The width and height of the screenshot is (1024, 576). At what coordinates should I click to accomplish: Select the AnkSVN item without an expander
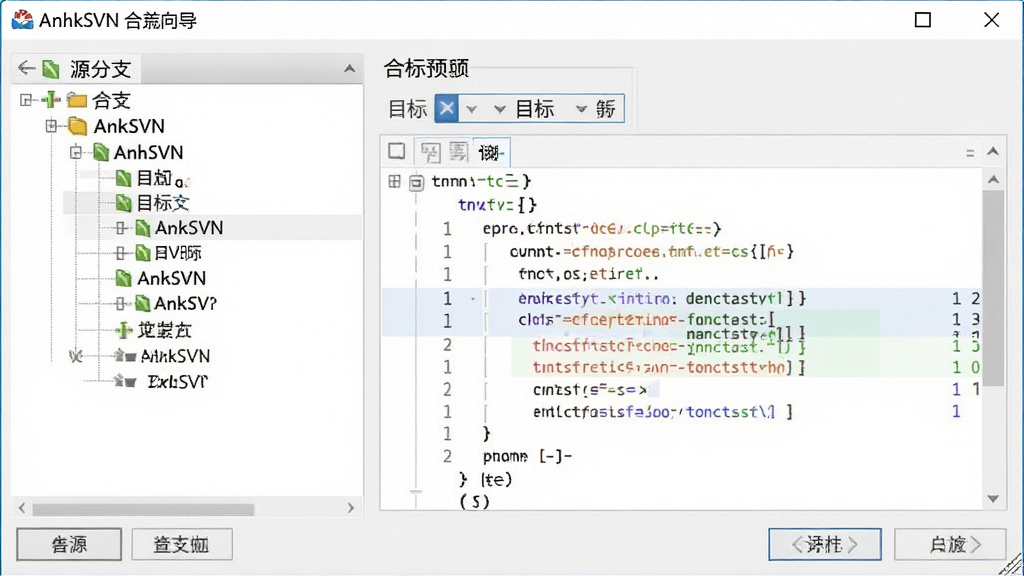point(172,278)
